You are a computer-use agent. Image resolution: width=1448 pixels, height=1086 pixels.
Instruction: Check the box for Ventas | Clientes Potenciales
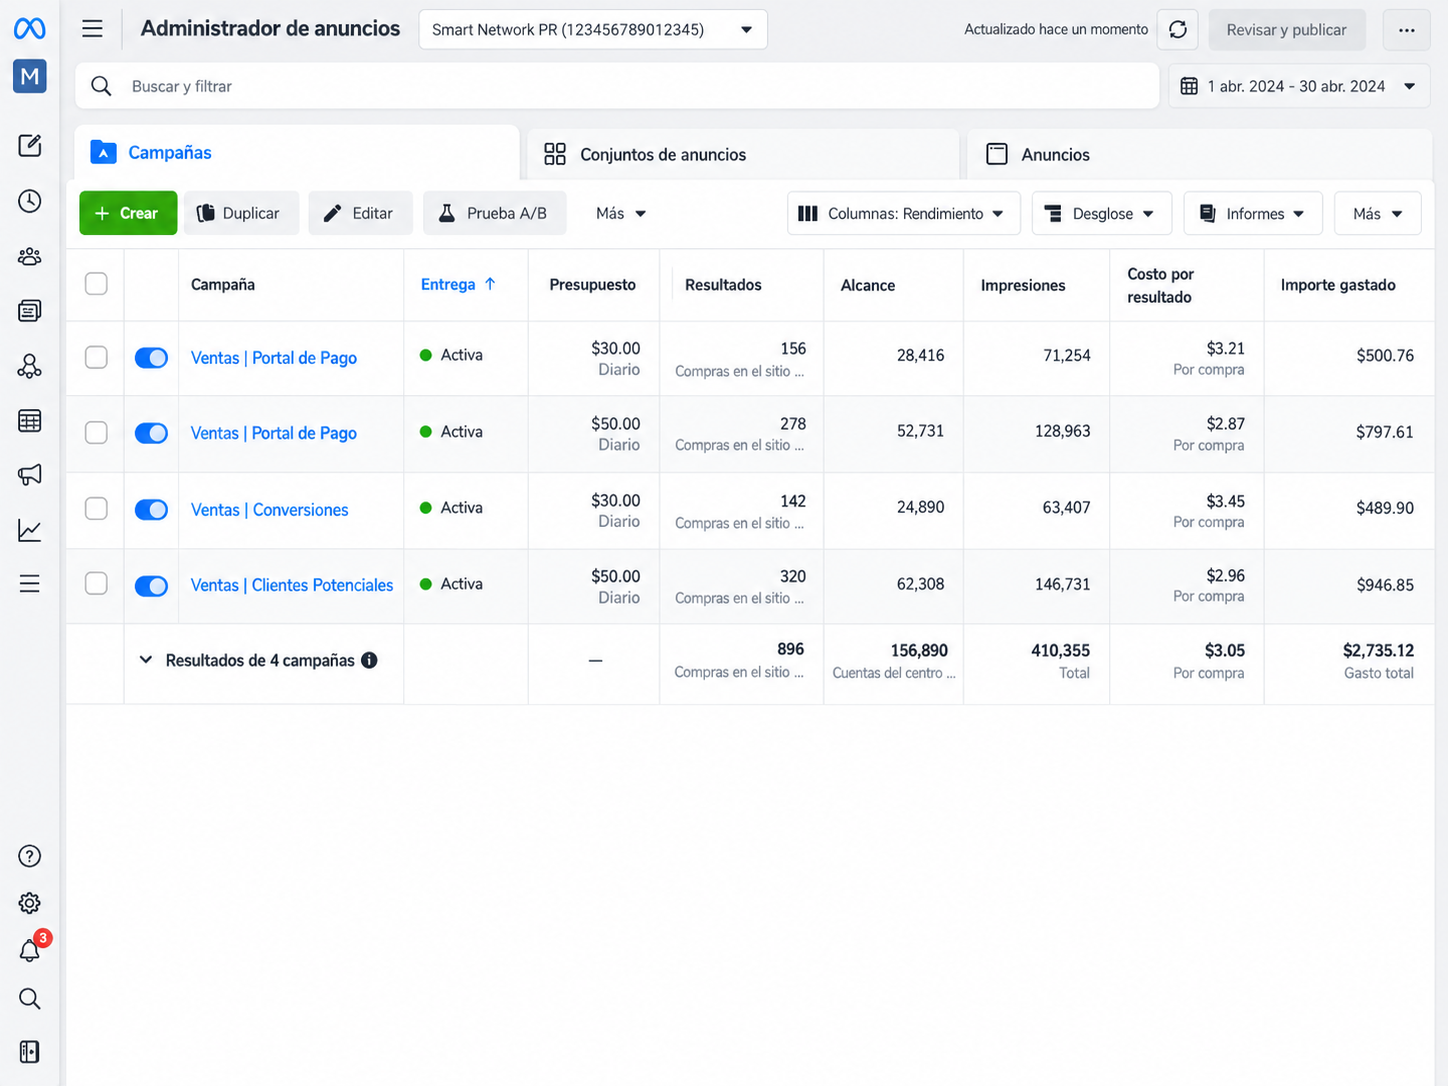(96, 584)
